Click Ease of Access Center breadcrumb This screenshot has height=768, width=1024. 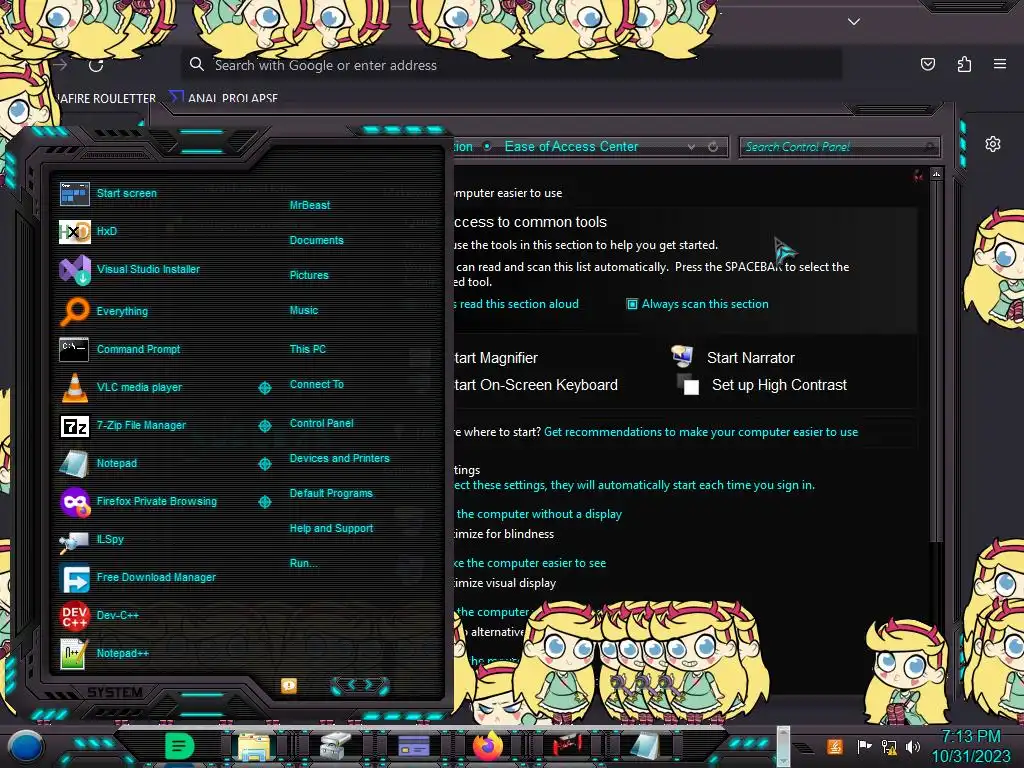[x=571, y=147]
